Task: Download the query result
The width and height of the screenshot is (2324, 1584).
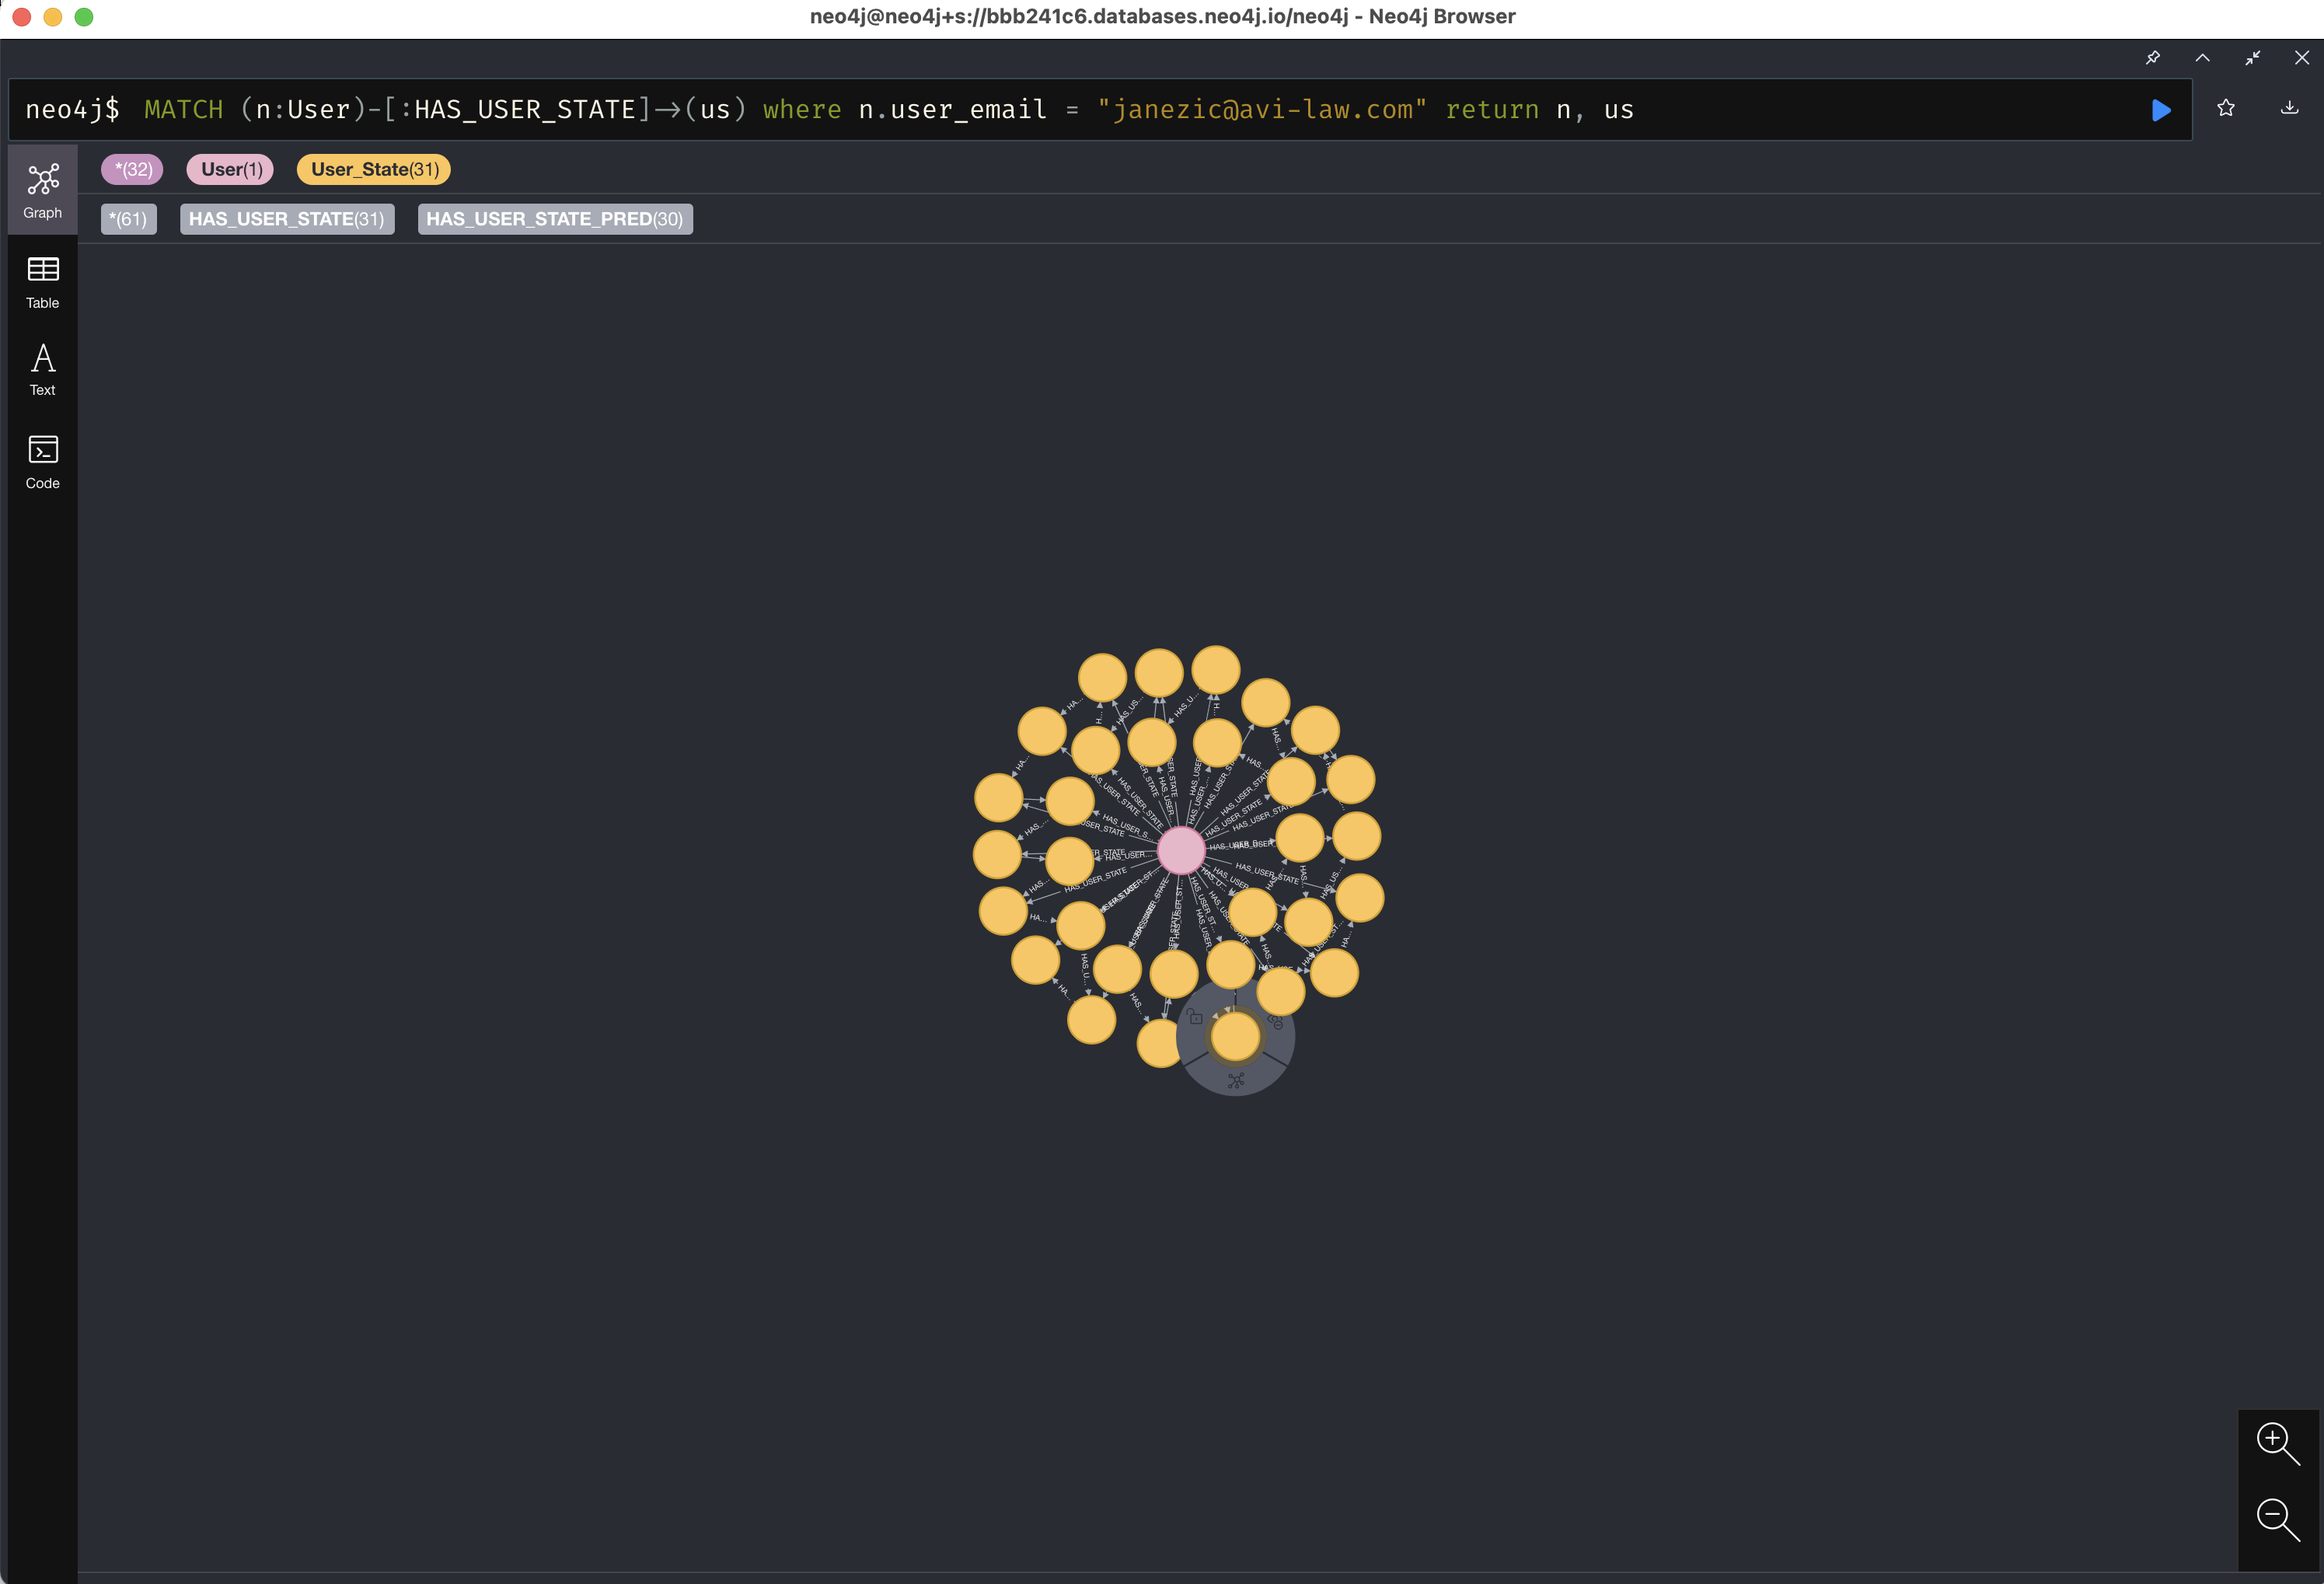Action: pos(2289,108)
